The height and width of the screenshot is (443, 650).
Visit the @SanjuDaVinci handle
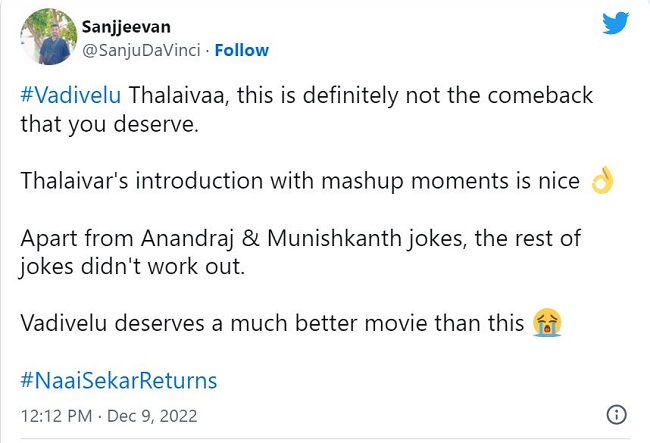coord(142,50)
